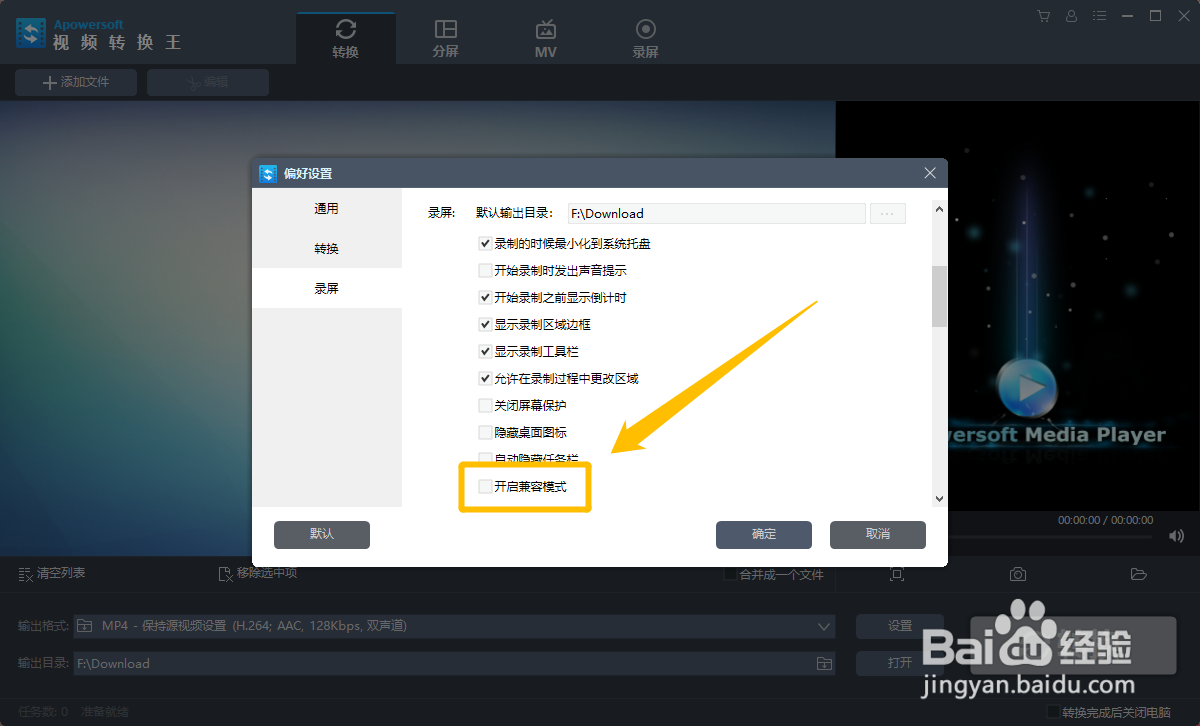
Task: Select 通用 in preferences sidebar
Action: 327,208
